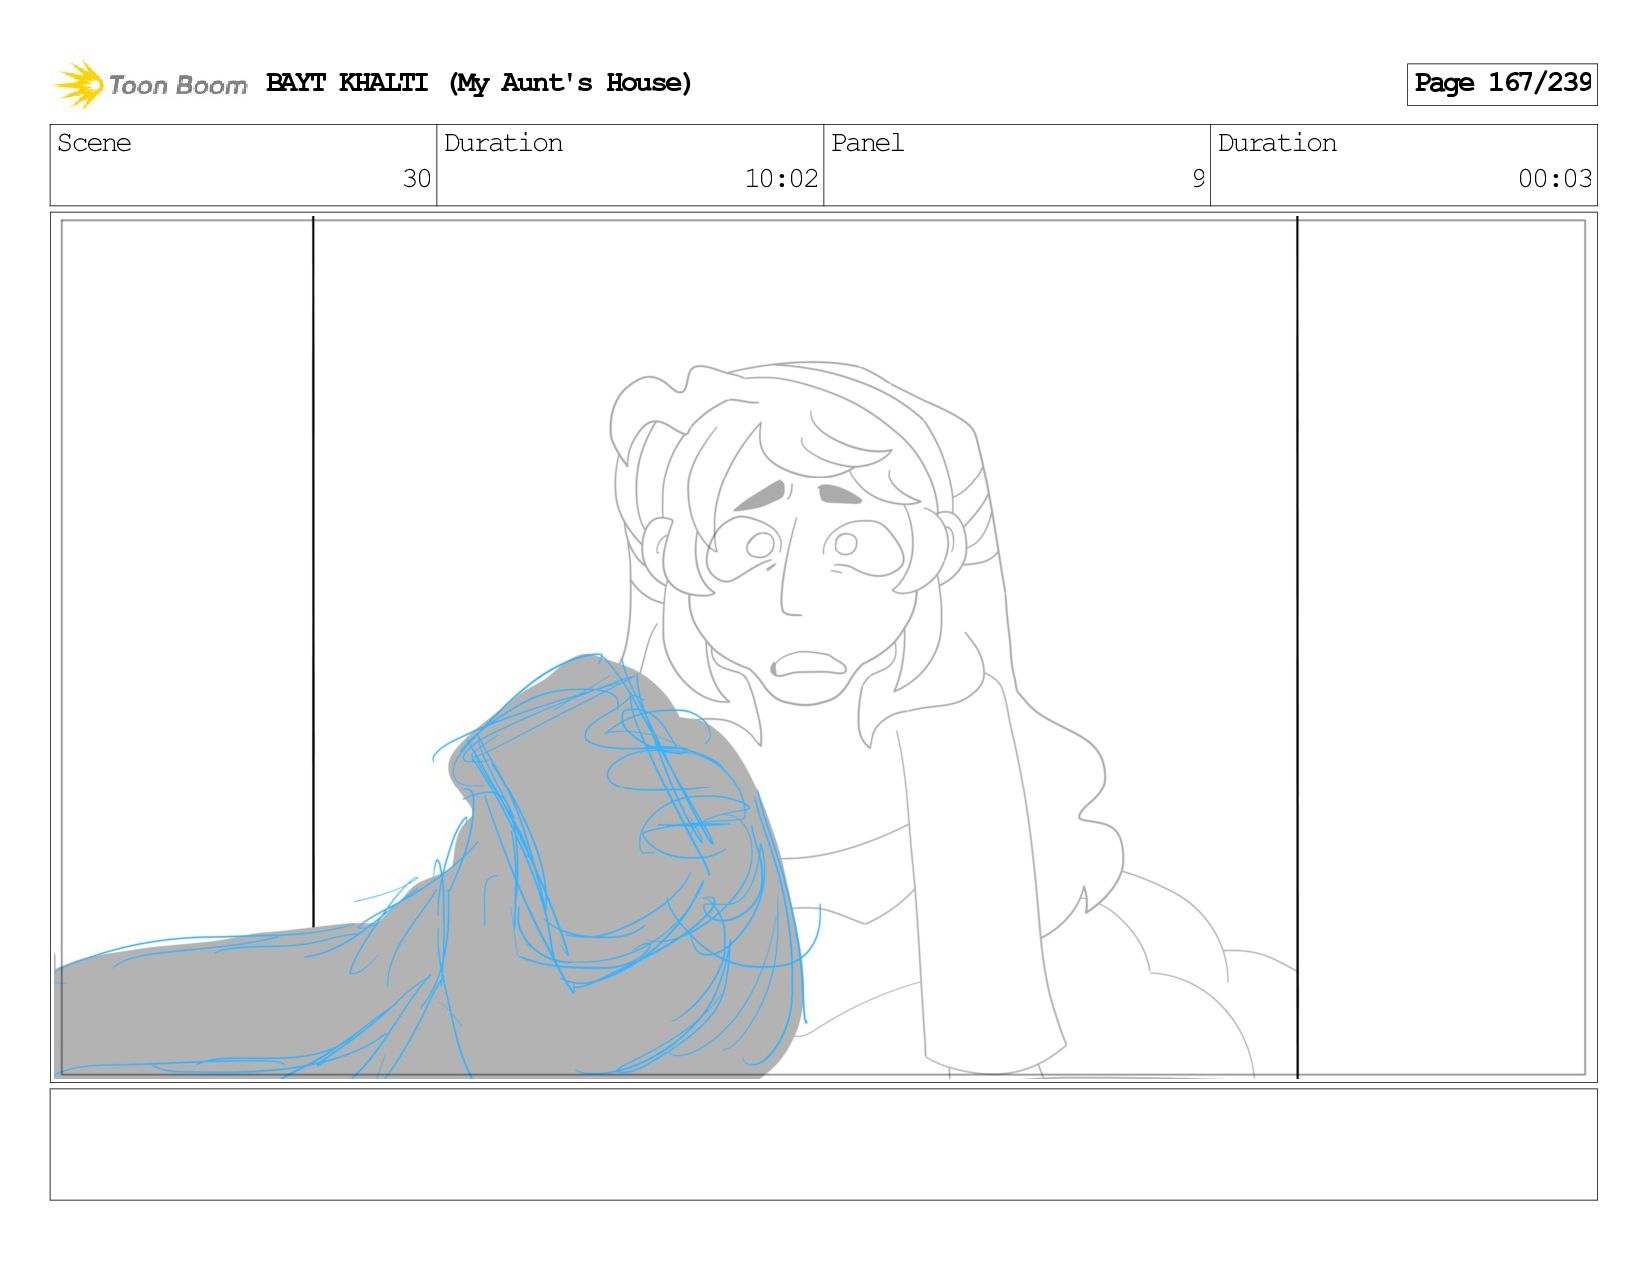
Task: Click the panel duration value "00:03"
Action: 1555,179
